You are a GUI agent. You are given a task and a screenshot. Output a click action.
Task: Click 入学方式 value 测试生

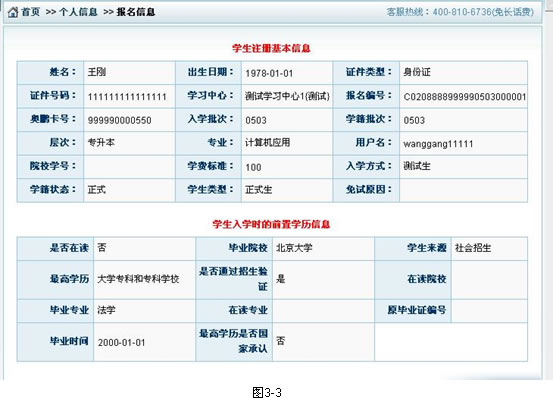click(417, 166)
